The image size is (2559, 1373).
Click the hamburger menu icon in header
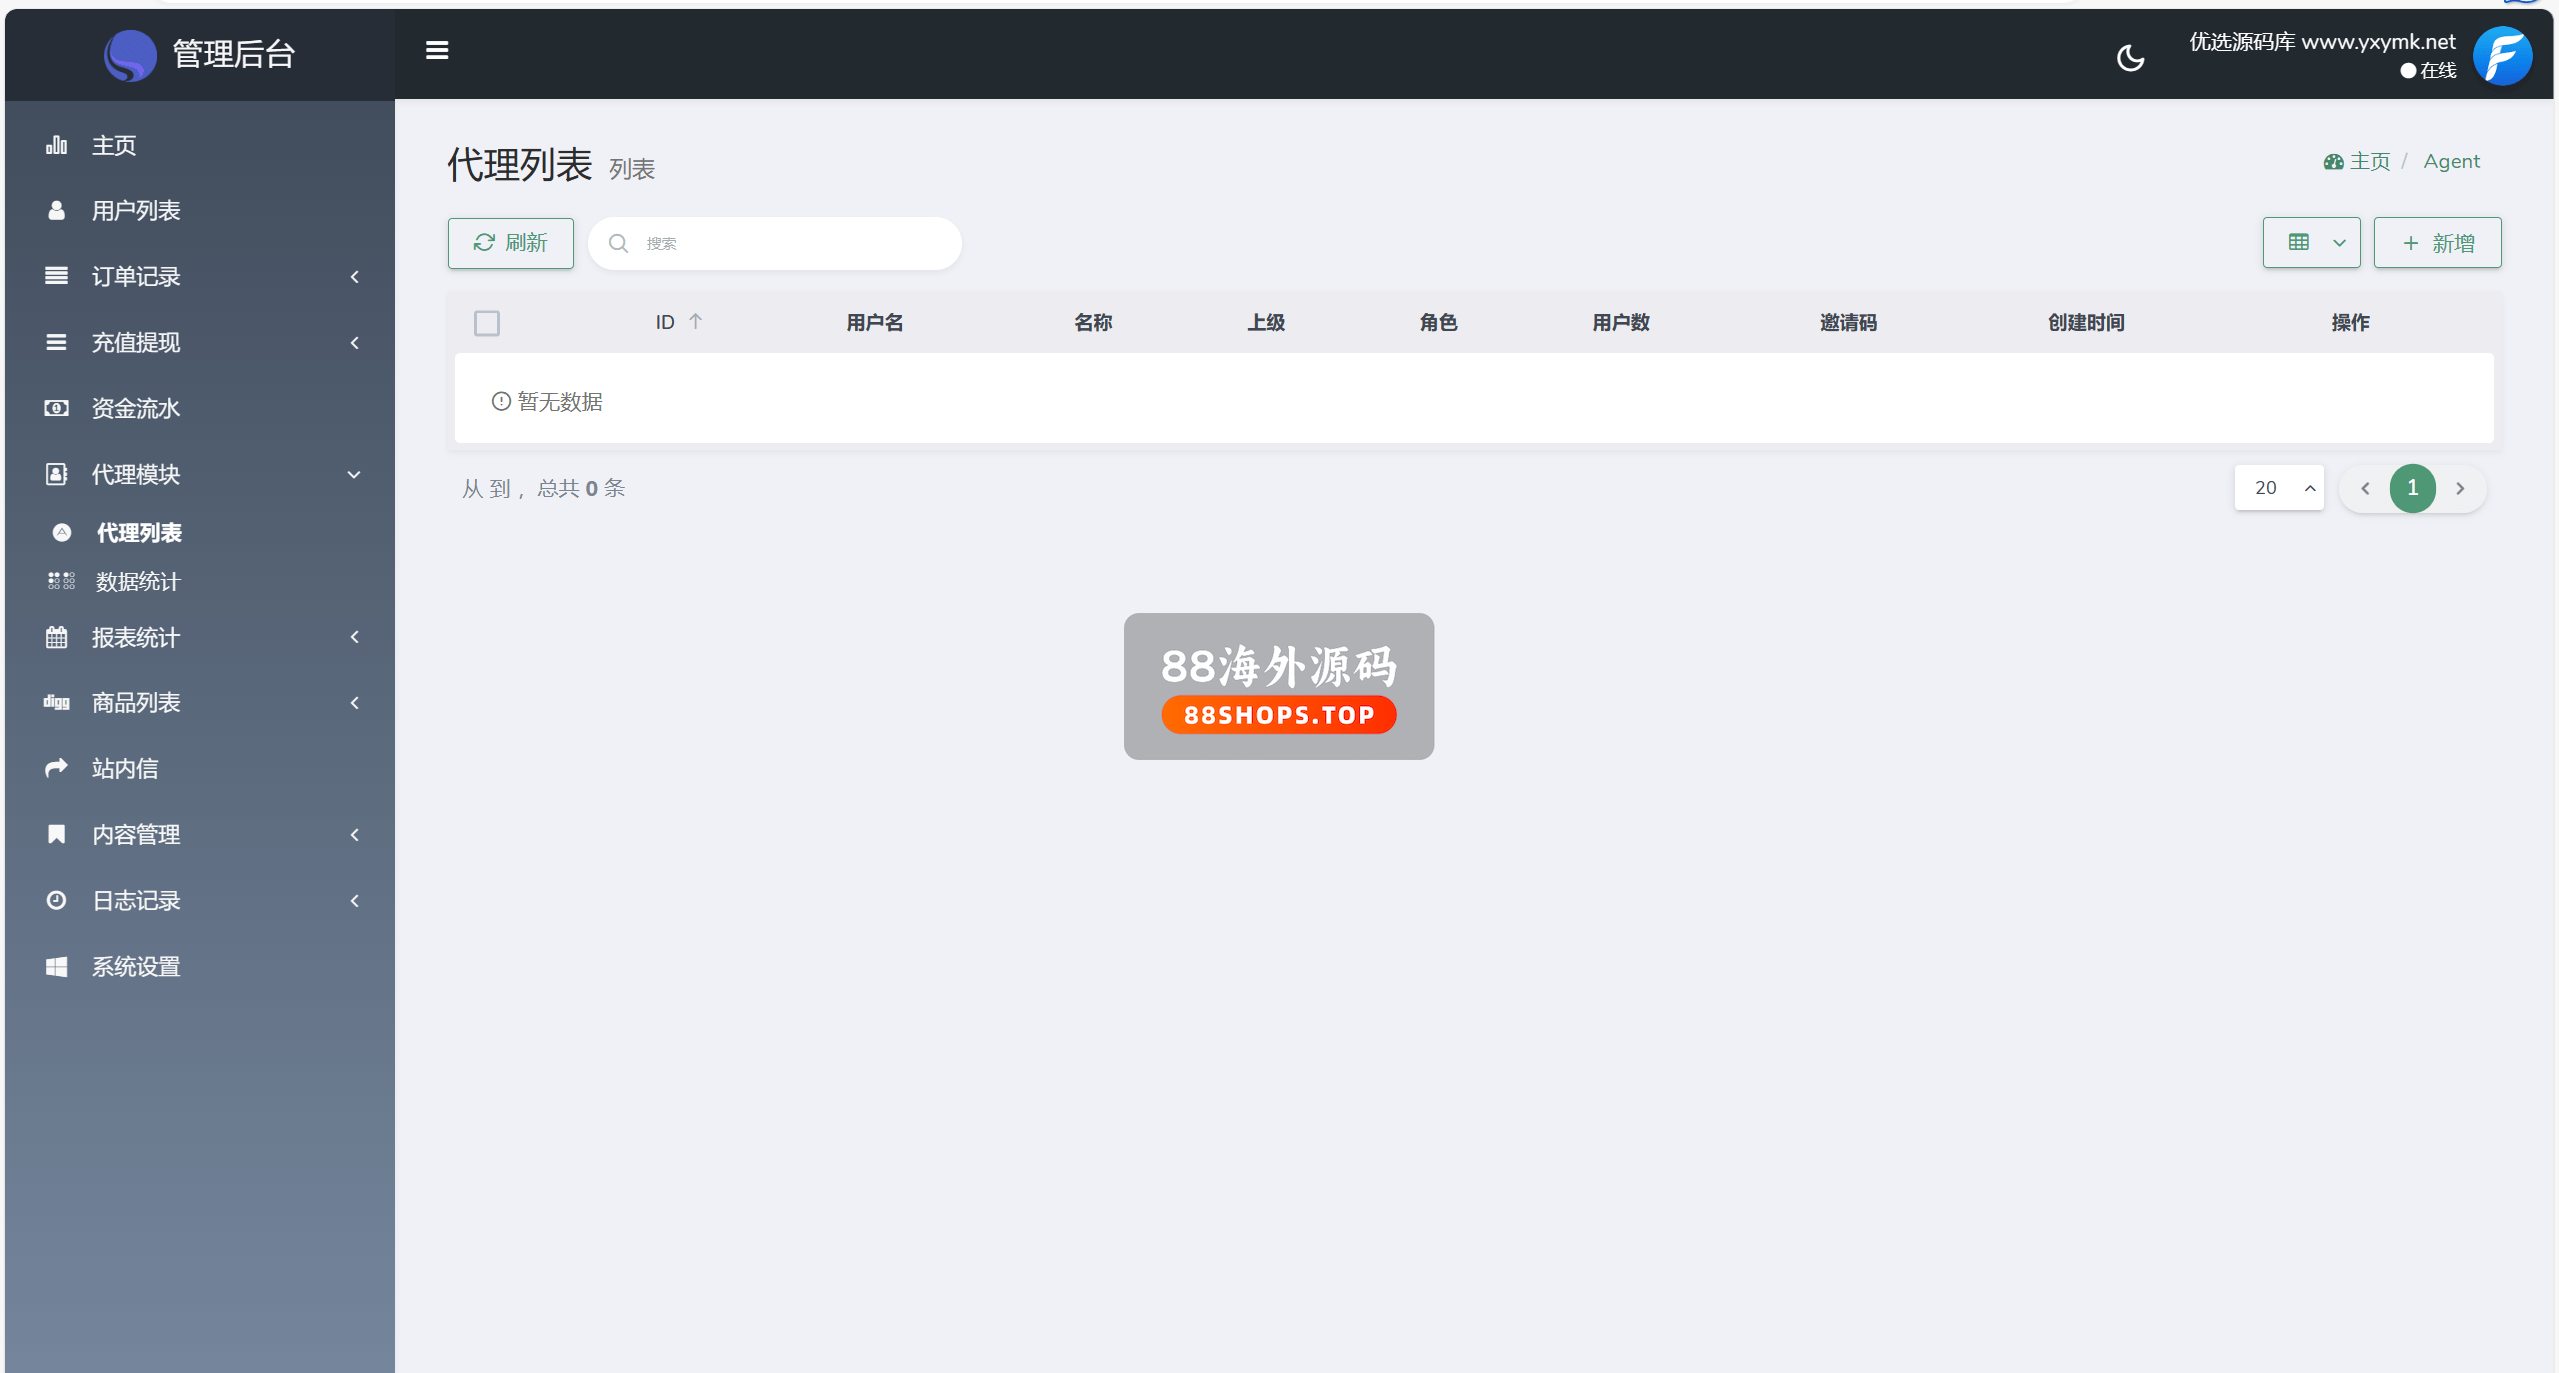437,50
